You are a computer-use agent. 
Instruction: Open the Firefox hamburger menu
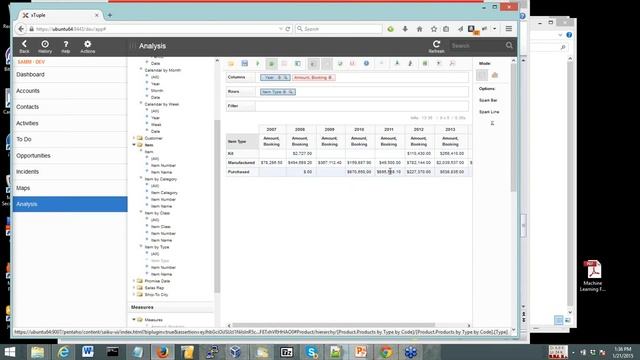(x=509, y=29)
